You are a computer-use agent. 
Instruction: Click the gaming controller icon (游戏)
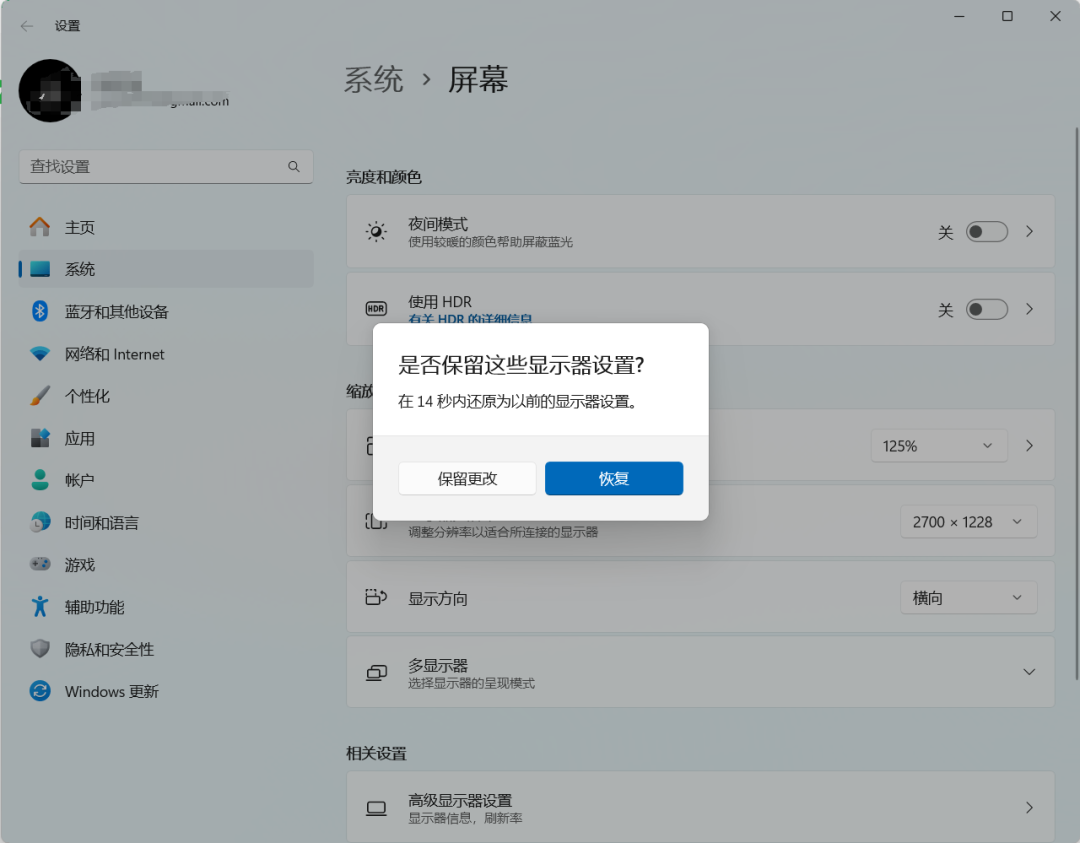coord(40,564)
